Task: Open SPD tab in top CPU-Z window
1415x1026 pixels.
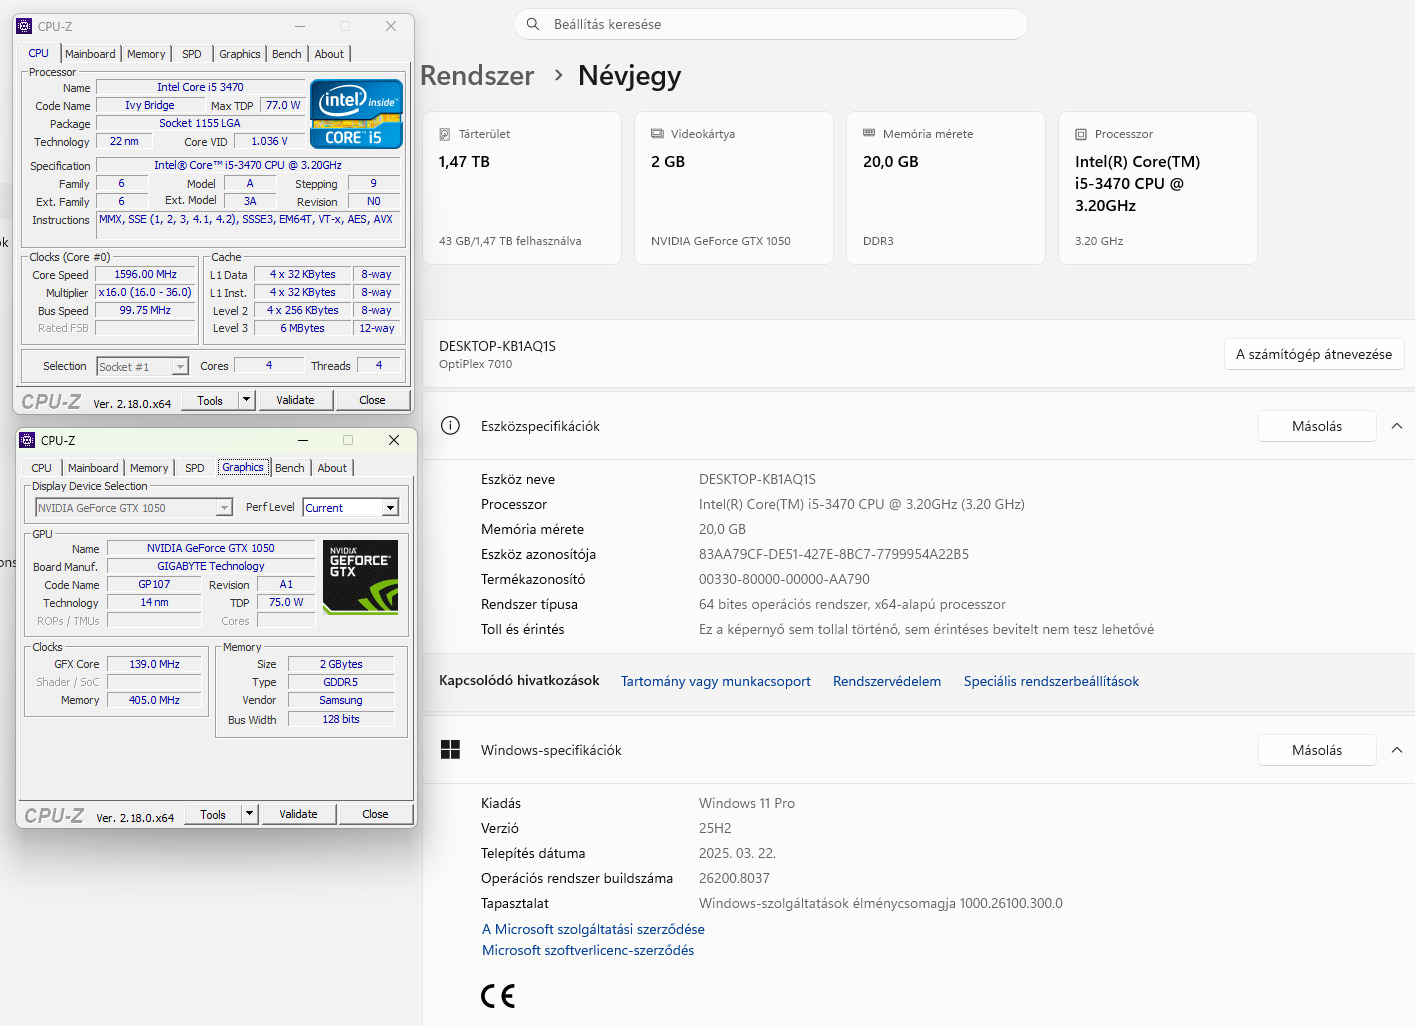Action: (x=192, y=54)
